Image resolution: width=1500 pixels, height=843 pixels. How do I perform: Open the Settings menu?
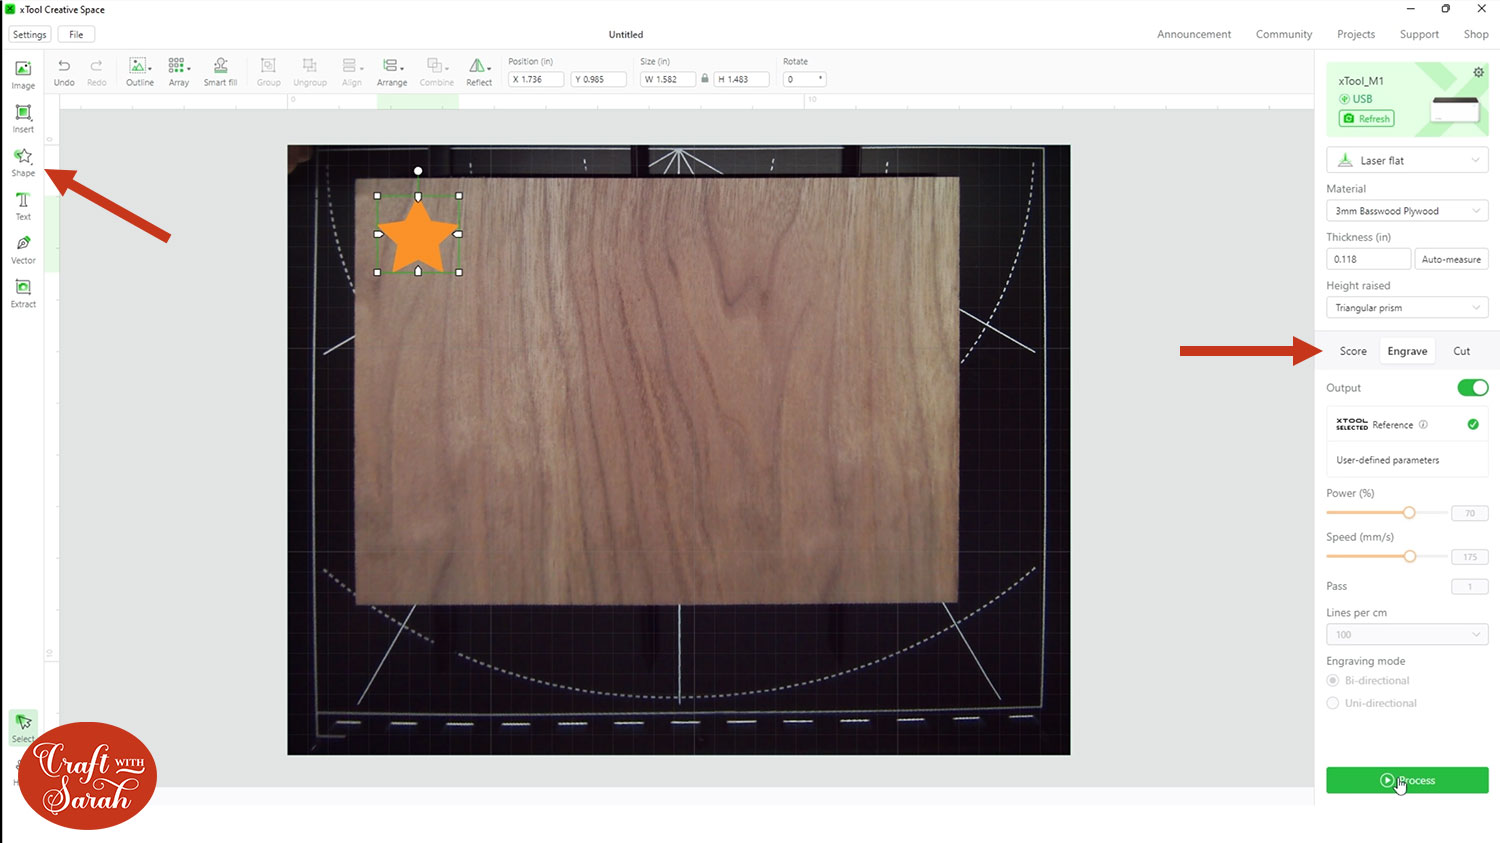click(x=30, y=34)
